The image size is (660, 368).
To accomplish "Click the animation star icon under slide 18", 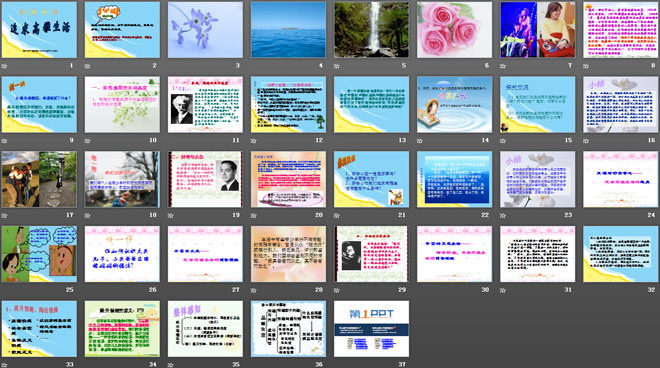I will pyautogui.click(x=88, y=216).
